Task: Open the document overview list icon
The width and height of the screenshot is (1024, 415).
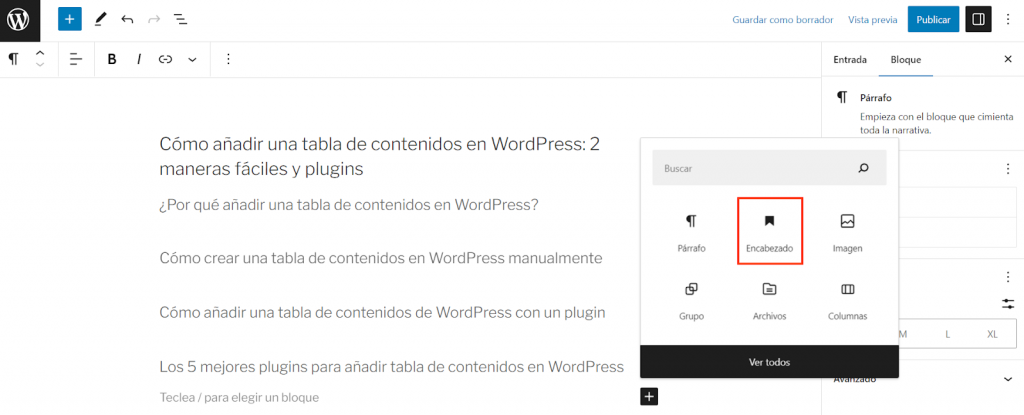Action: click(180, 19)
